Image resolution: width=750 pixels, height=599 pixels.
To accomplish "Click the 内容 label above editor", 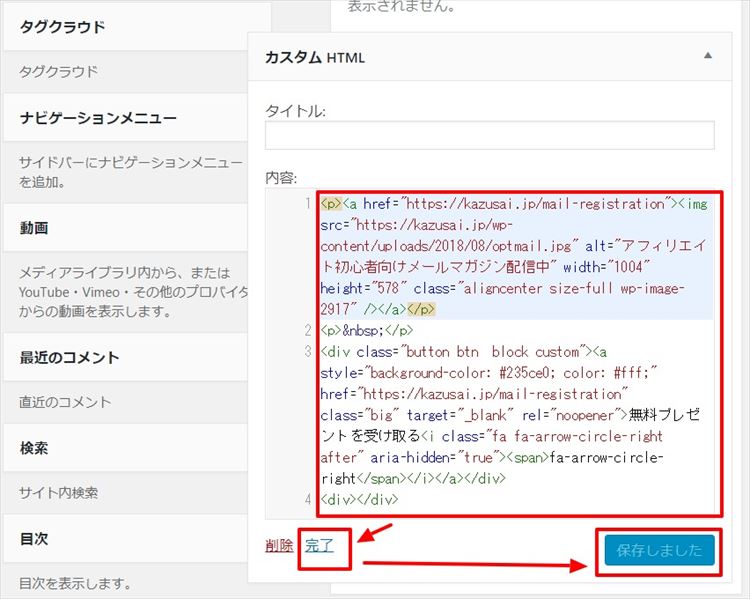I will coord(281,177).
